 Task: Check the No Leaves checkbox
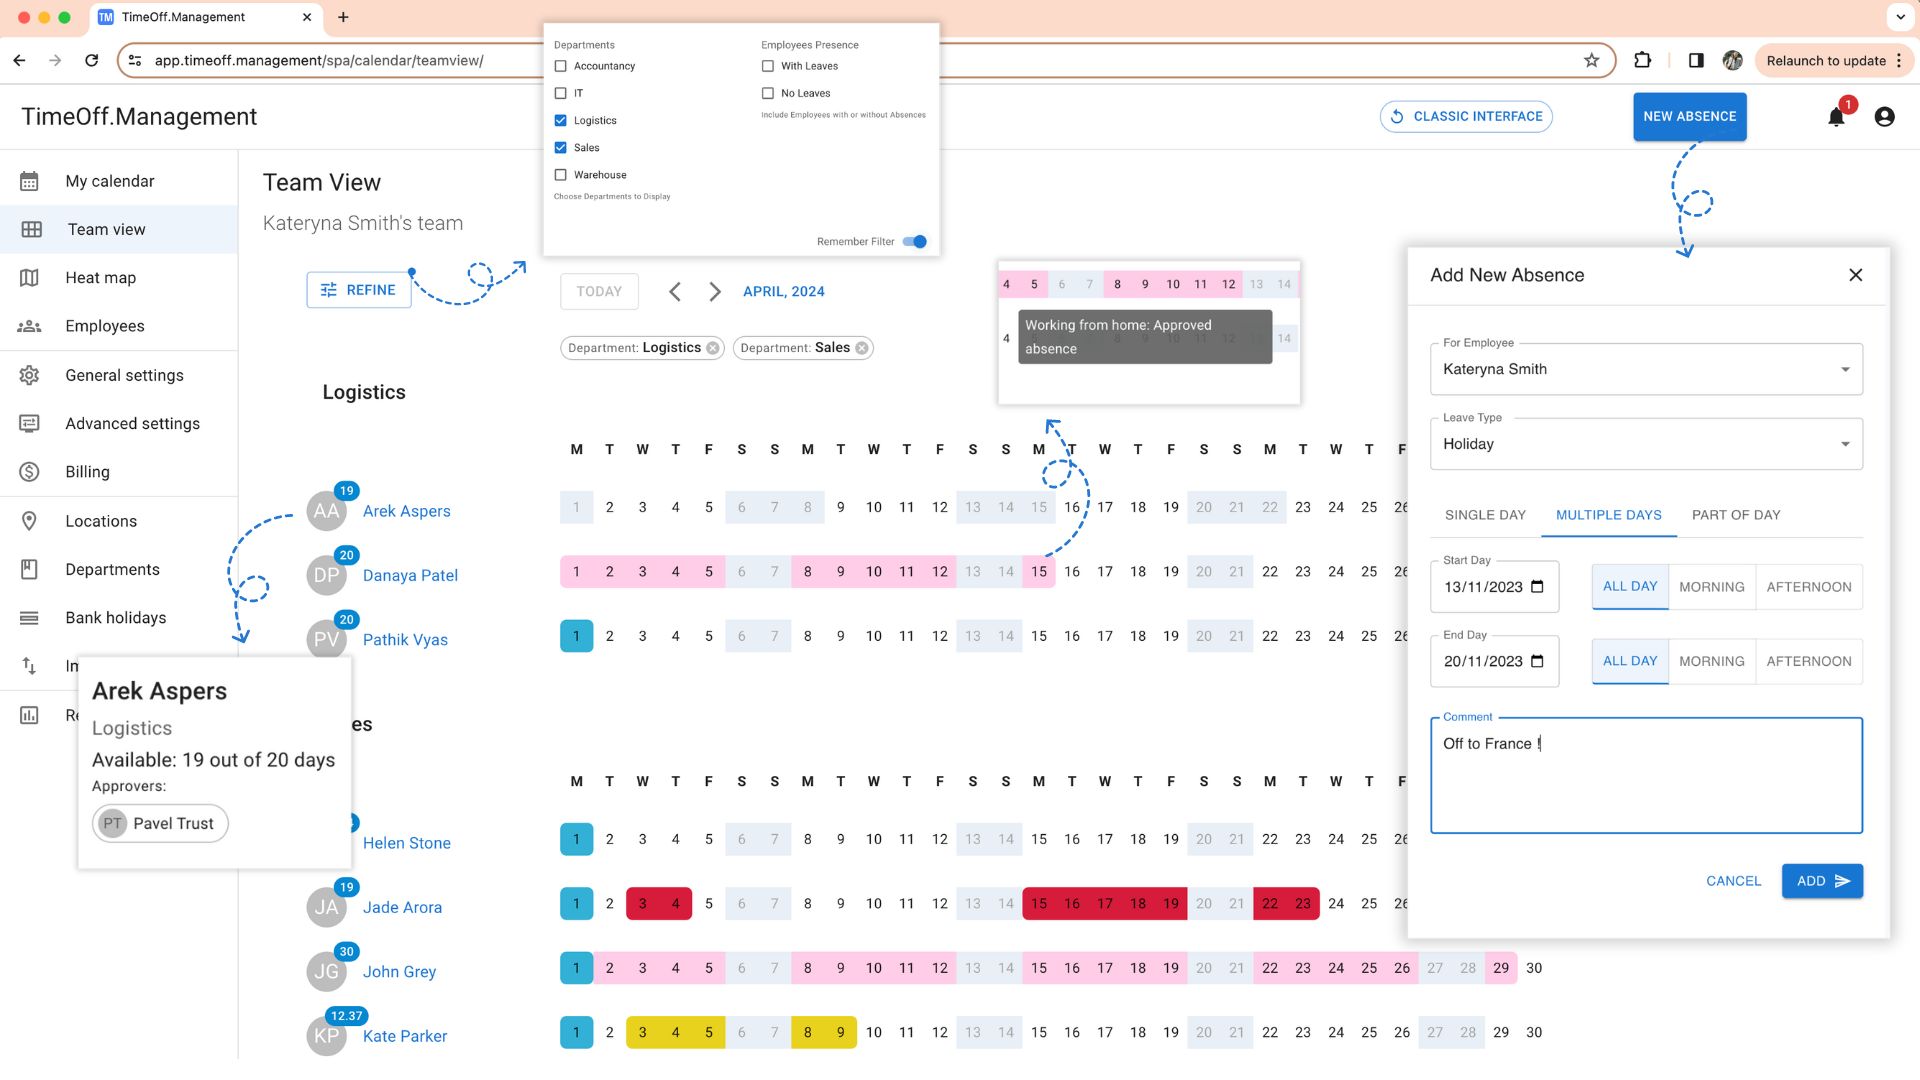click(x=768, y=93)
